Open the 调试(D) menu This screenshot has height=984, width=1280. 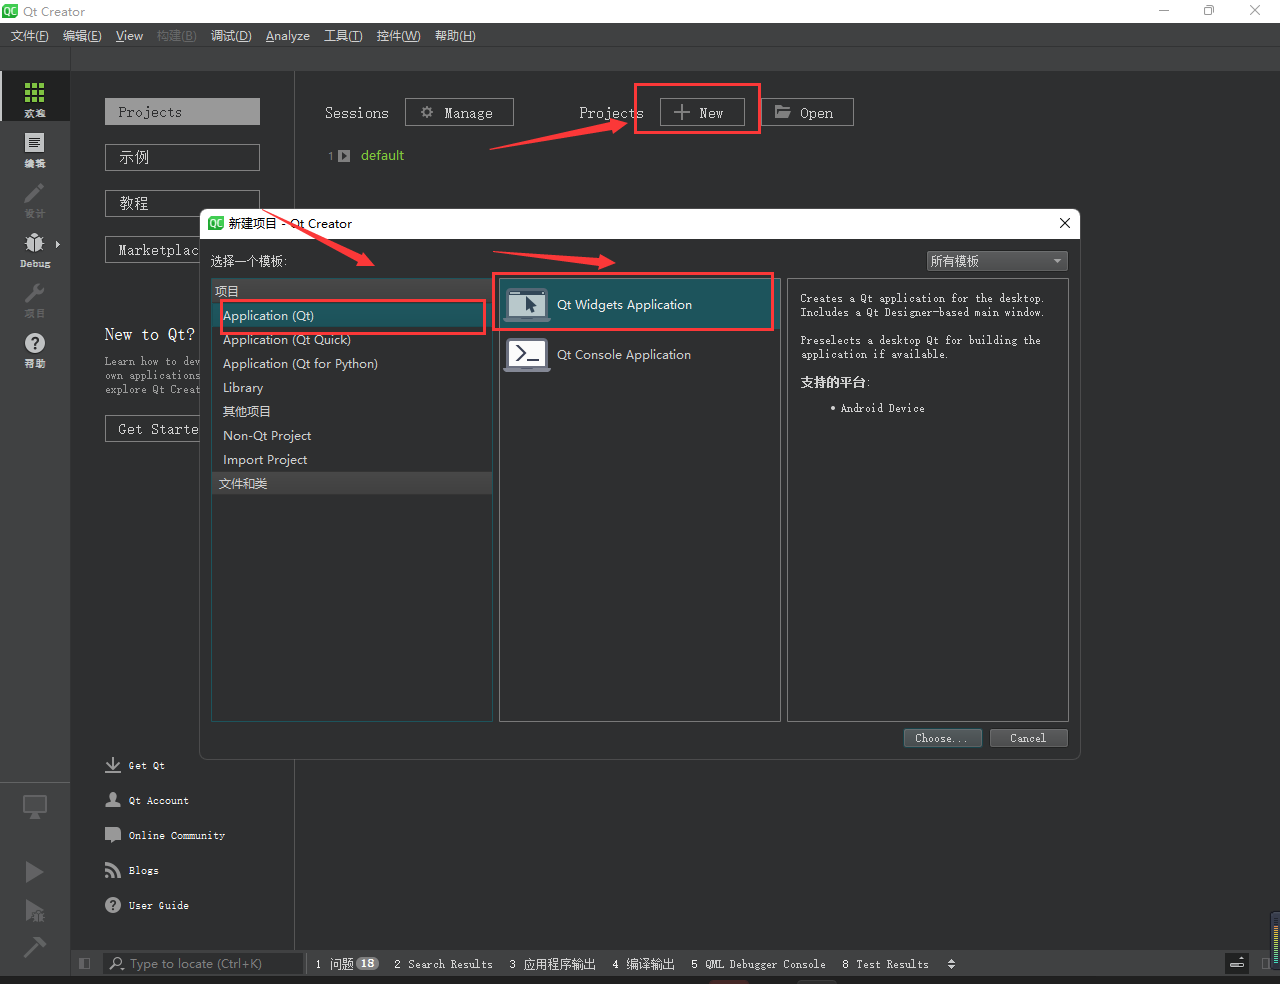click(231, 36)
